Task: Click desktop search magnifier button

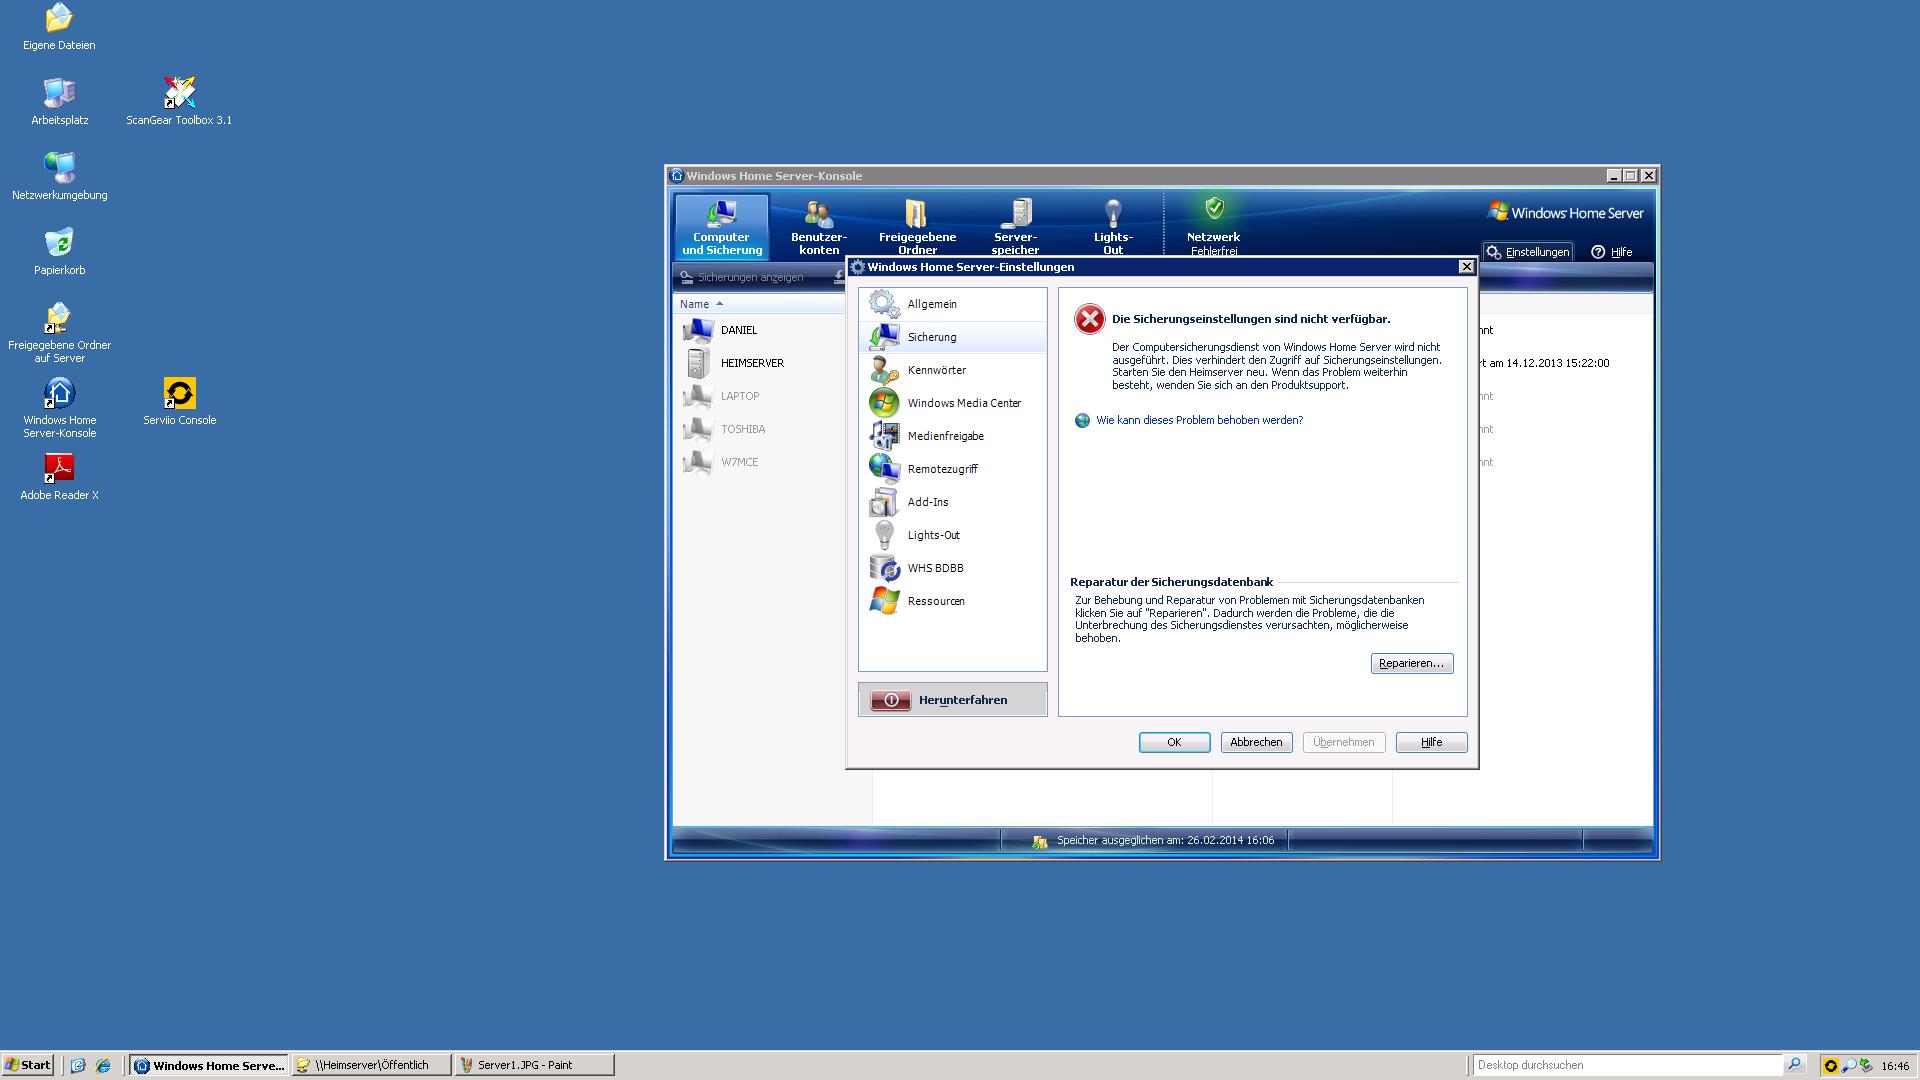Action: (1794, 1065)
